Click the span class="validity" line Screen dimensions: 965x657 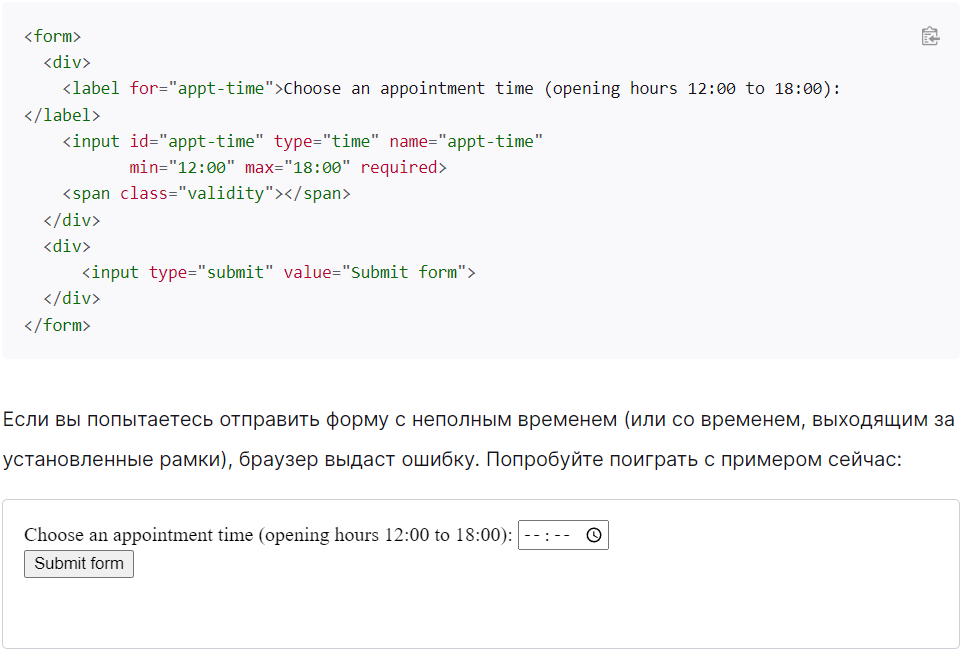(x=206, y=194)
